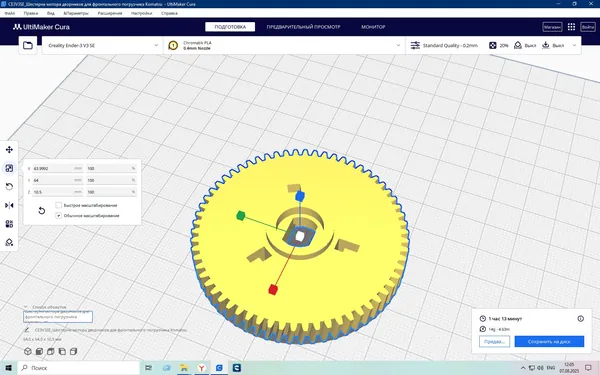This screenshot has width=600, height=375.
Task: Open file with folder icon button
Action: click(28, 46)
